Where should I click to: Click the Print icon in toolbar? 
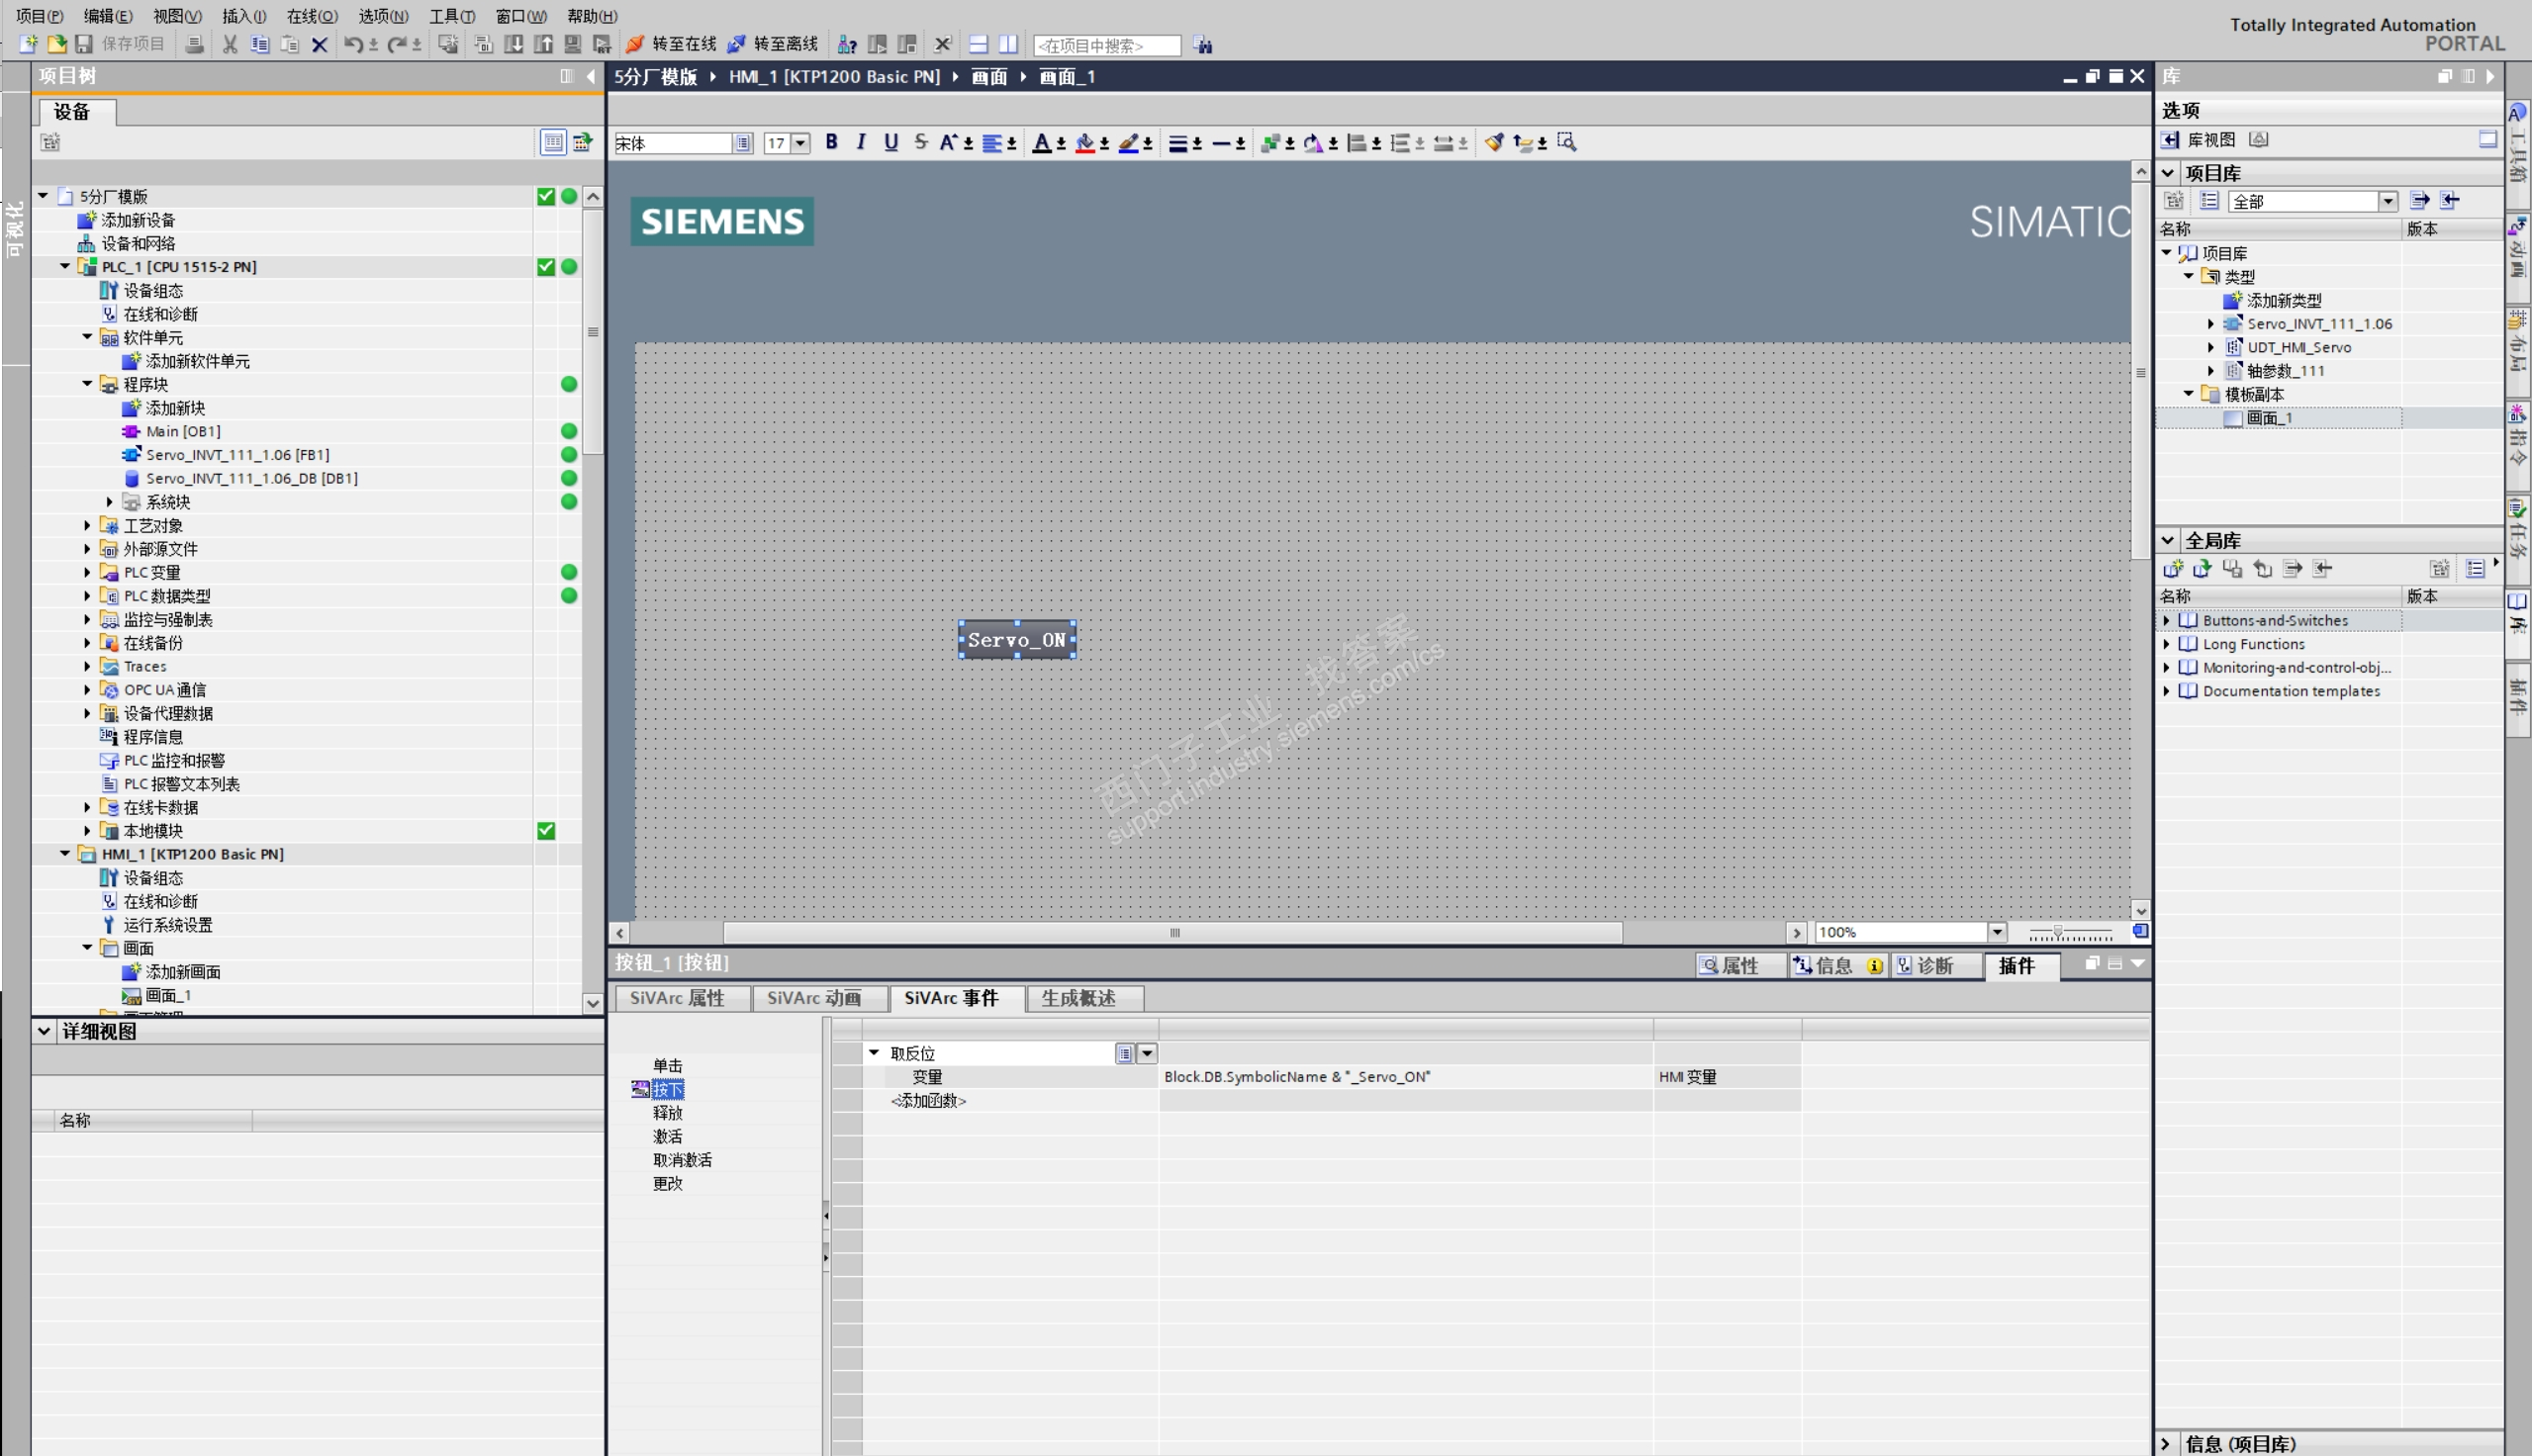coord(195,44)
